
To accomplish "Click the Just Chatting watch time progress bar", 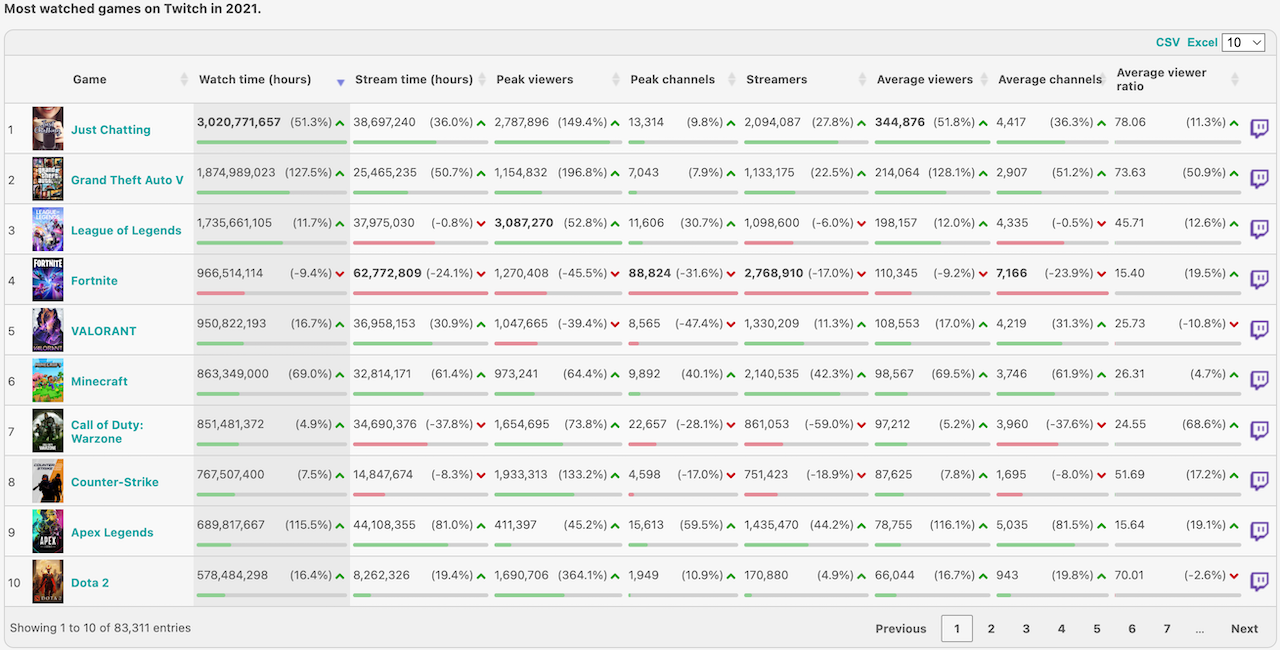I will (271, 142).
